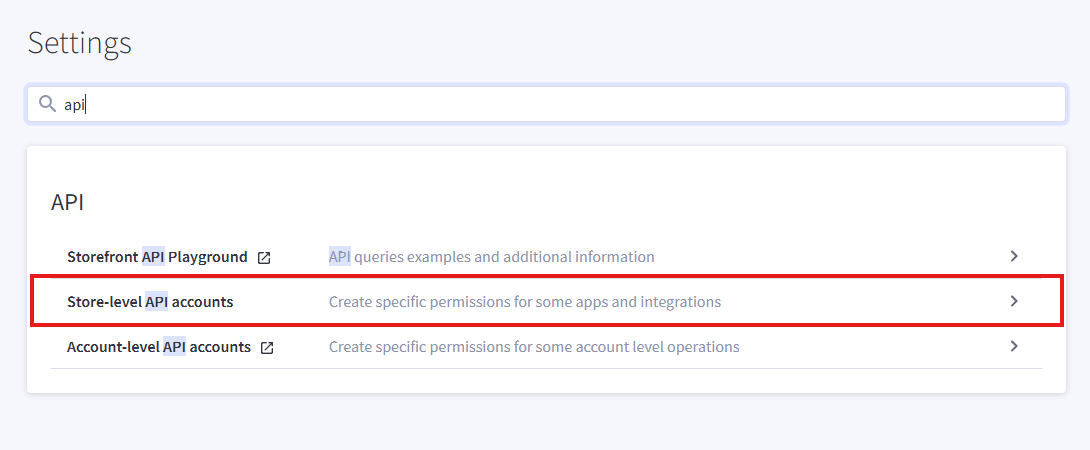This screenshot has height=450, width=1090.
Task: Open Account-level API accounts
Action: (159, 347)
